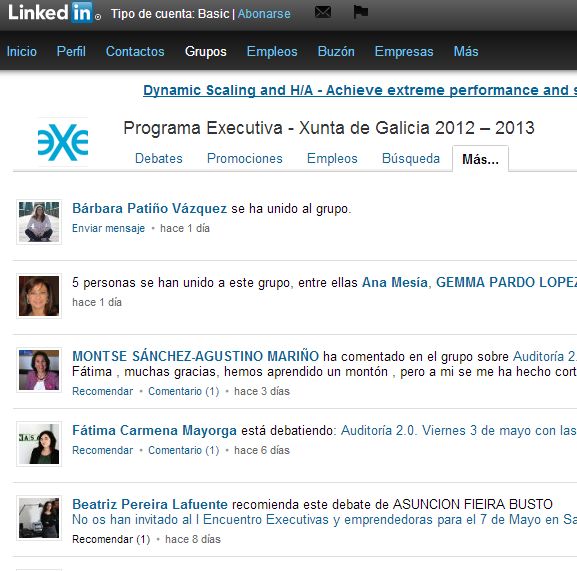Viewport: 577px width, 571px height.
Task: Open the envelope messages icon
Action: 323,12
